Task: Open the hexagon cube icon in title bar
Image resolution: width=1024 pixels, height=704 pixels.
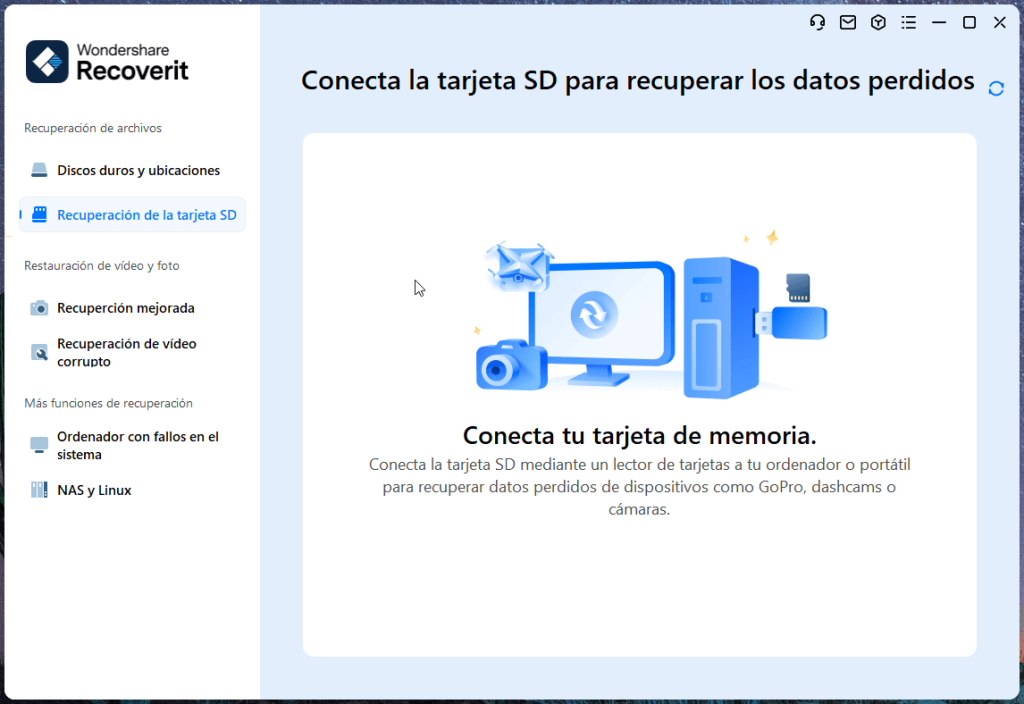Action: pyautogui.click(x=878, y=23)
